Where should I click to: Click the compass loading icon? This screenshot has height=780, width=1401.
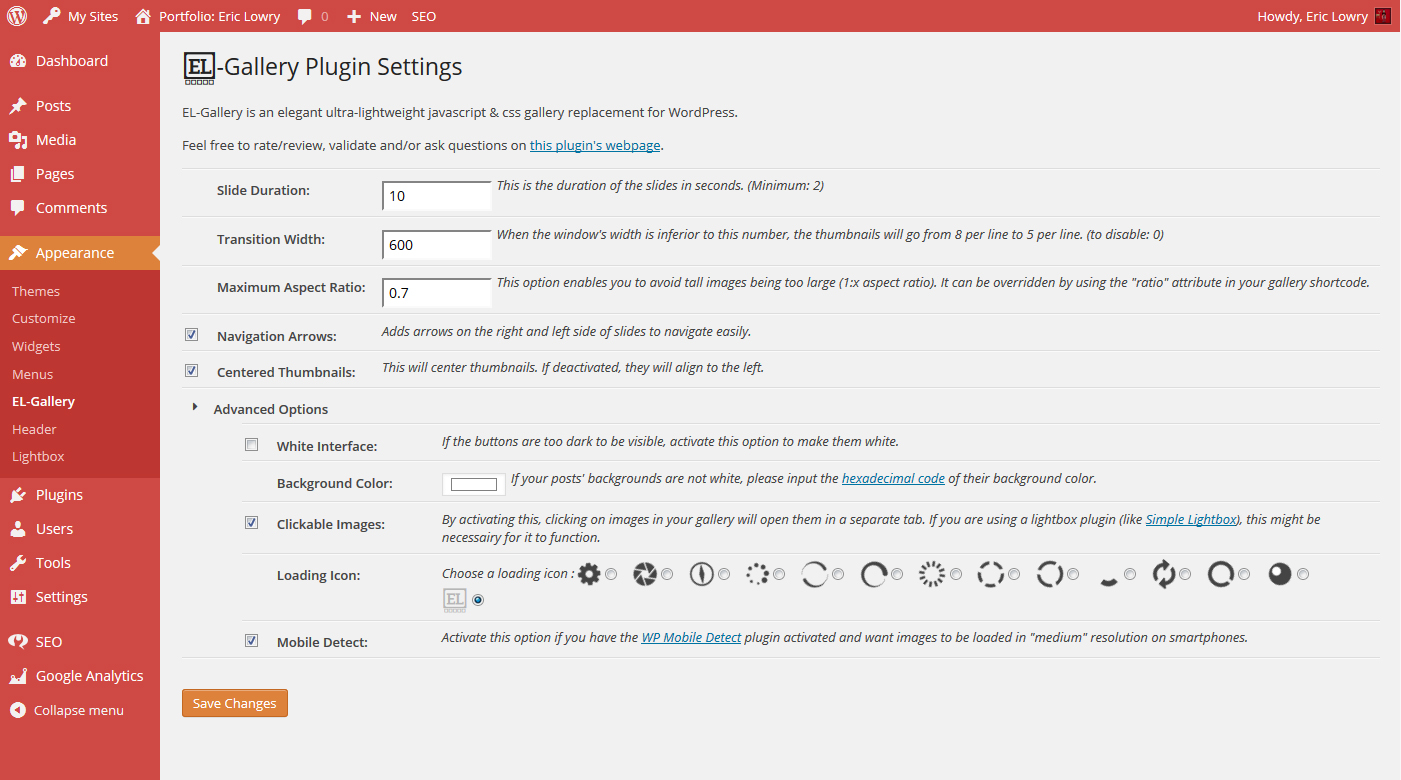702,574
